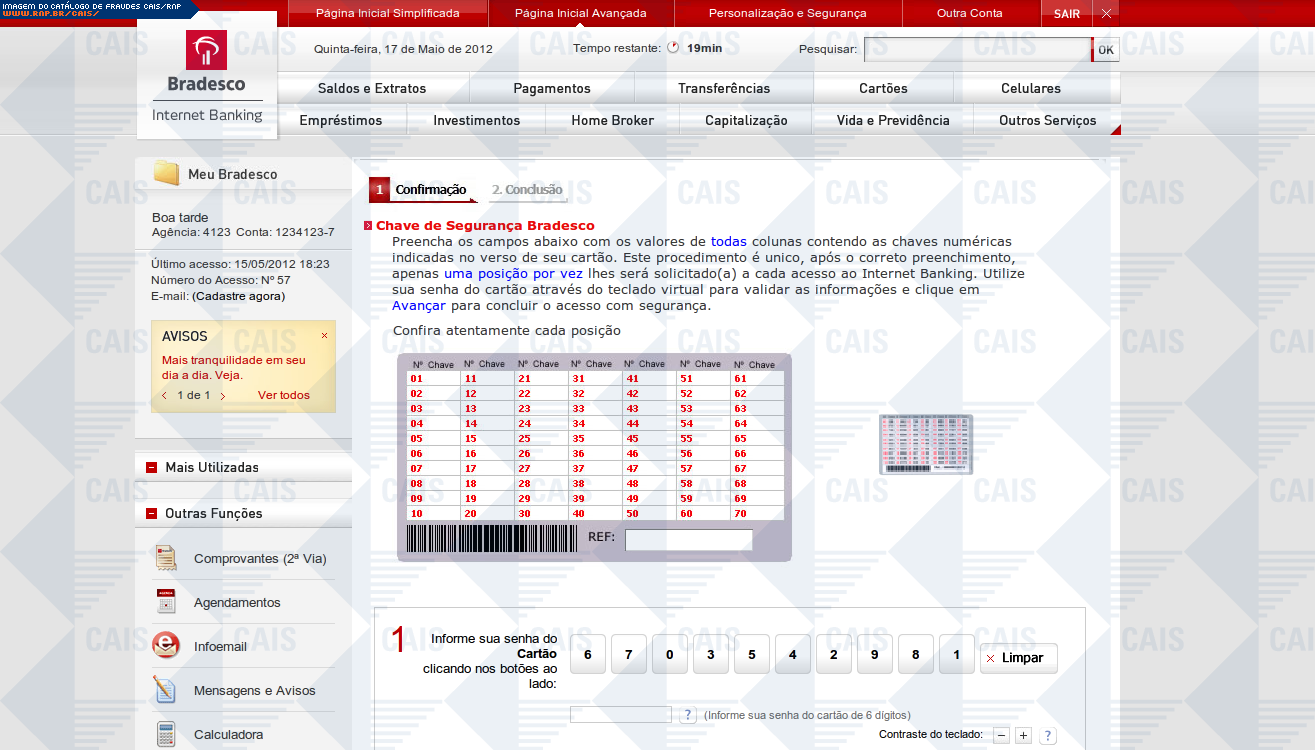Click the Agendamentos calendar icon
Image resolution: width=1315 pixels, height=750 pixels.
click(x=166, y=602)
